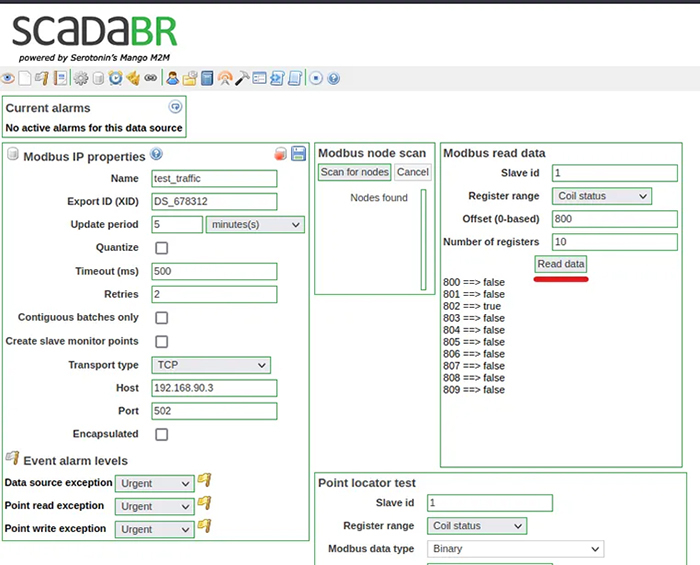Open the Data source exception level dropdown
The image size is (700, 565).
click(153, 483)
